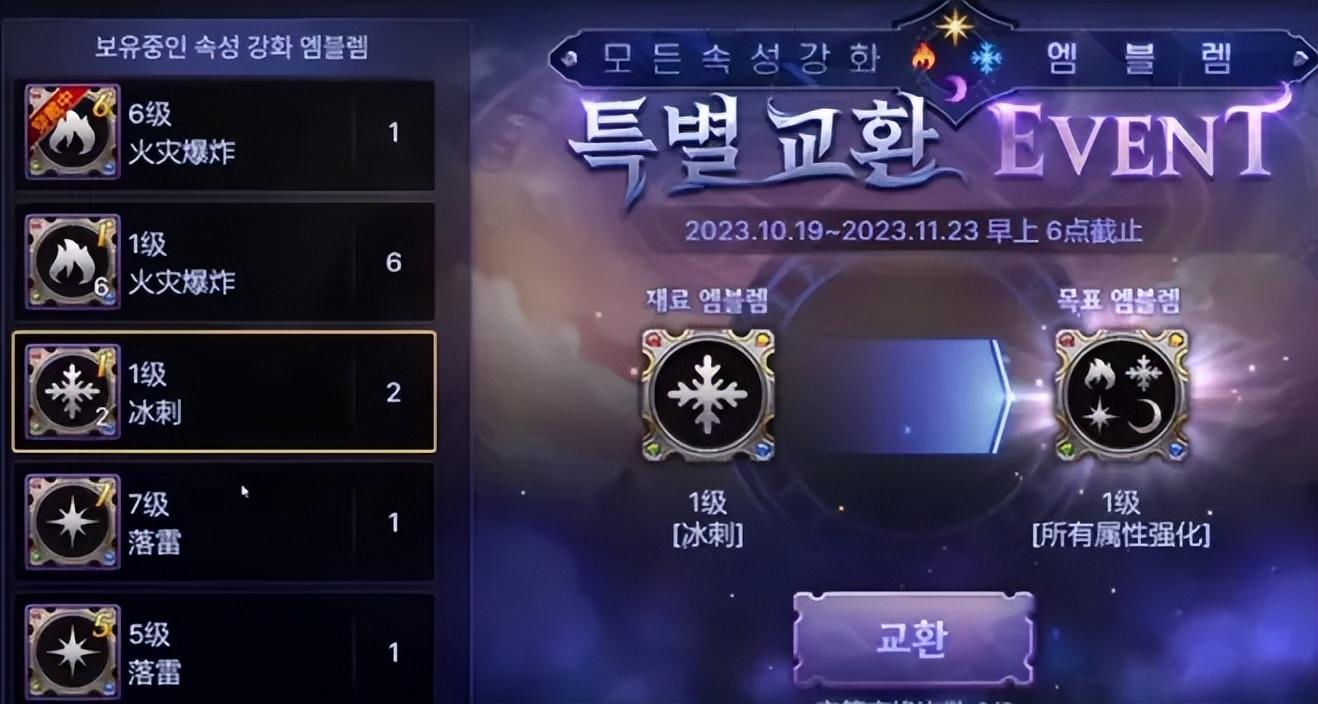Screen dimensions: 1318x704
Task: Click the 목표 엠블렘 all-attribute target icon
Action: 1121,395
